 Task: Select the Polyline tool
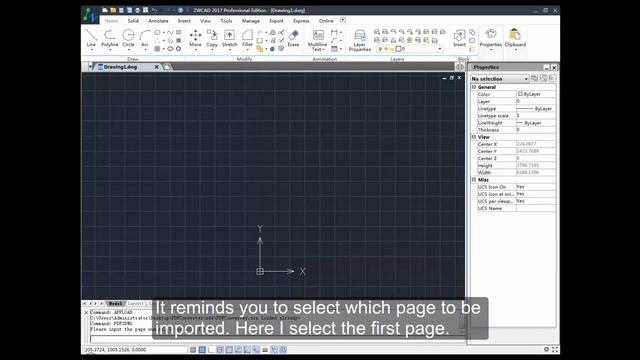[x=109, y=38]
